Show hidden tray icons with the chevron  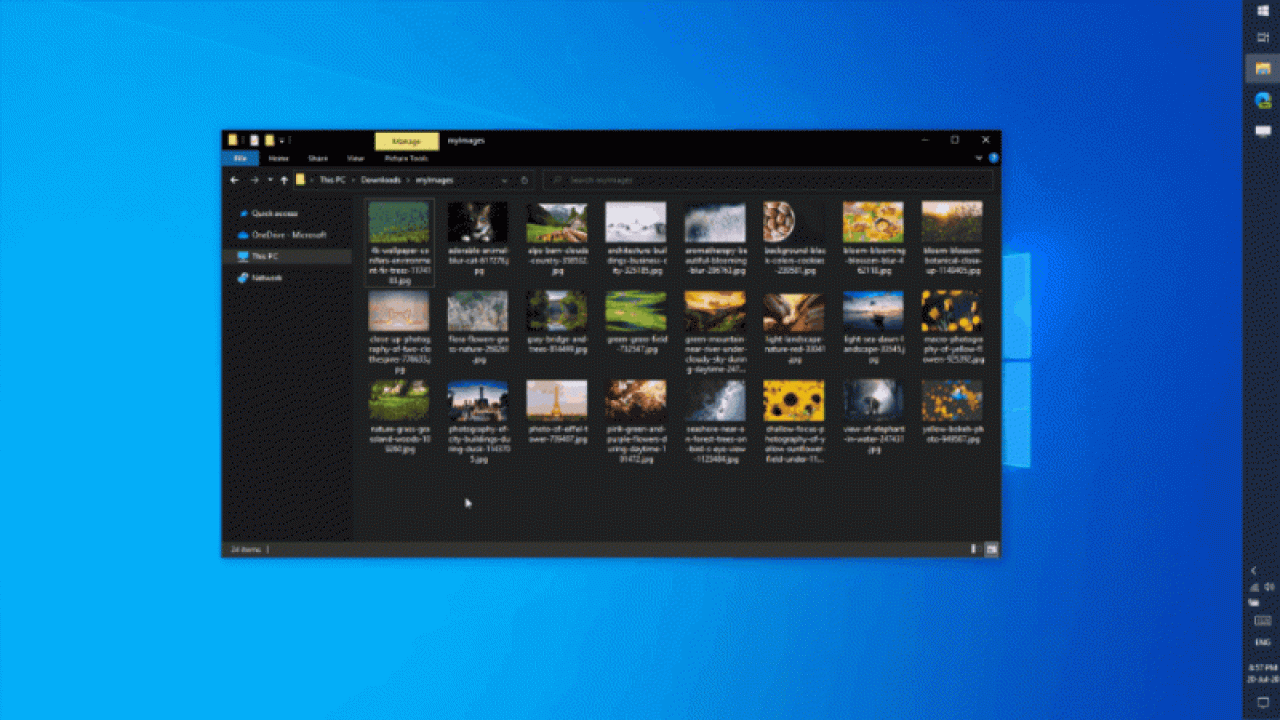click(1254, 571)
